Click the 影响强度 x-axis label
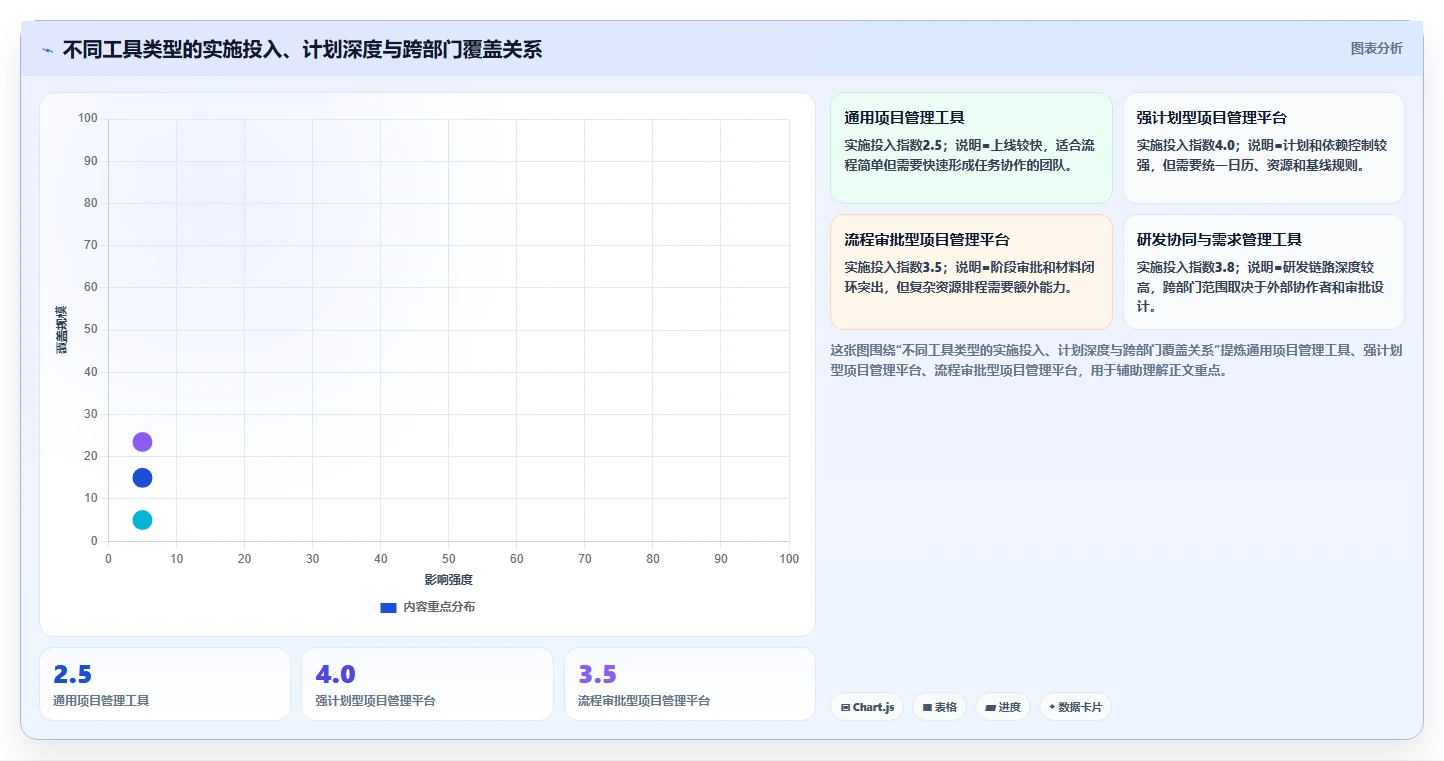Image resolution: width=1444 pixels, height=761 pixels. coord(448,580)
